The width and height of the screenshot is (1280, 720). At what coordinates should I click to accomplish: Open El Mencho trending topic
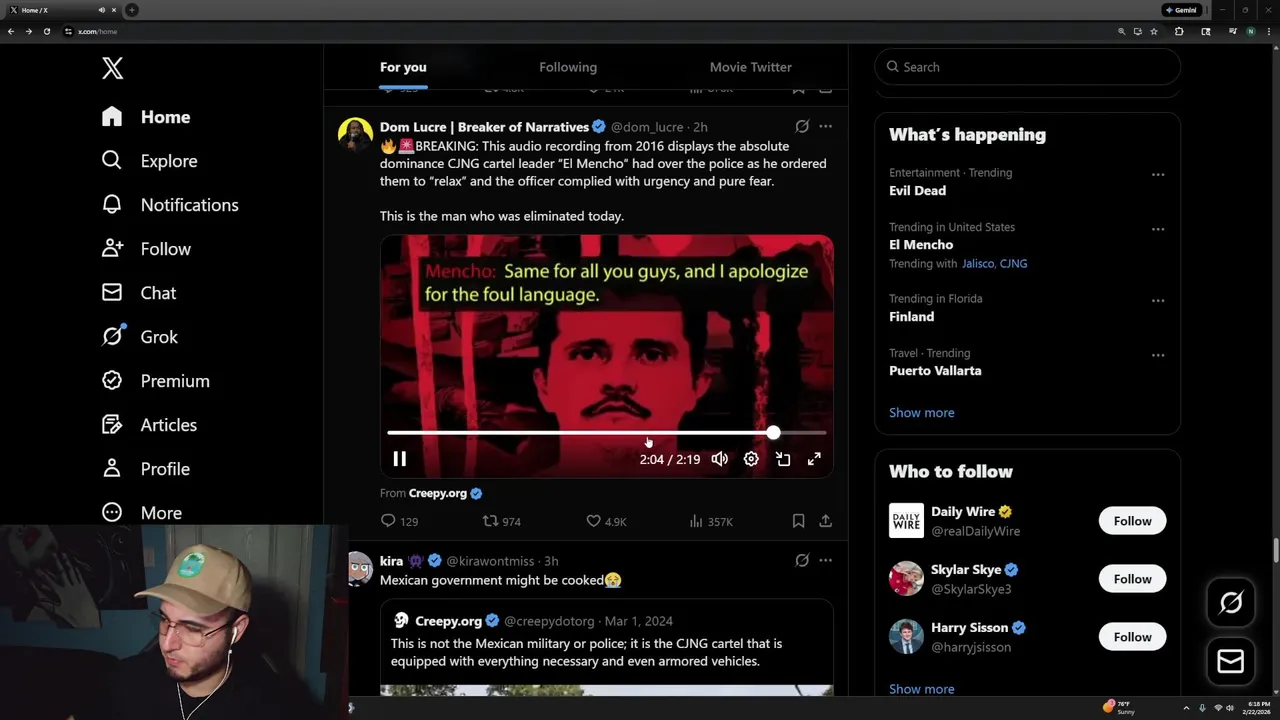[921, 244]
